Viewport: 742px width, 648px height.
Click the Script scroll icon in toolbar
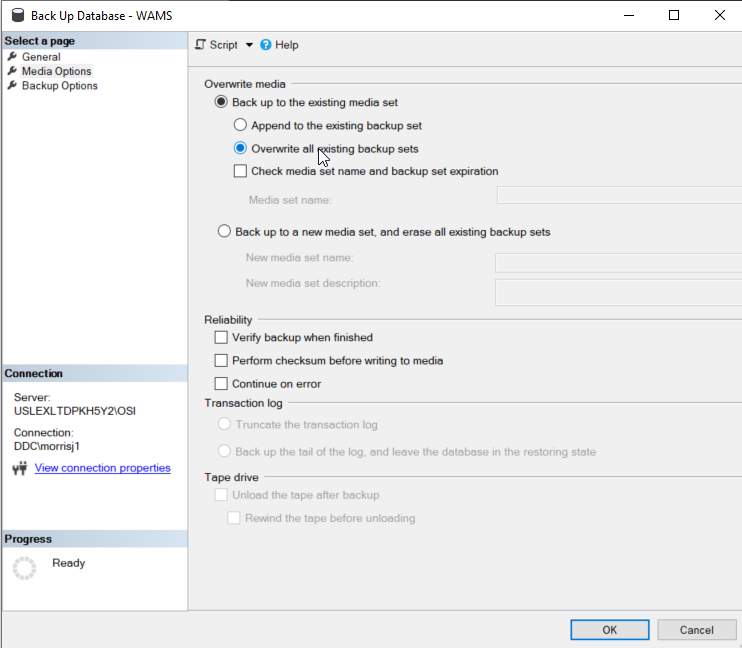[x=200, y=45]
